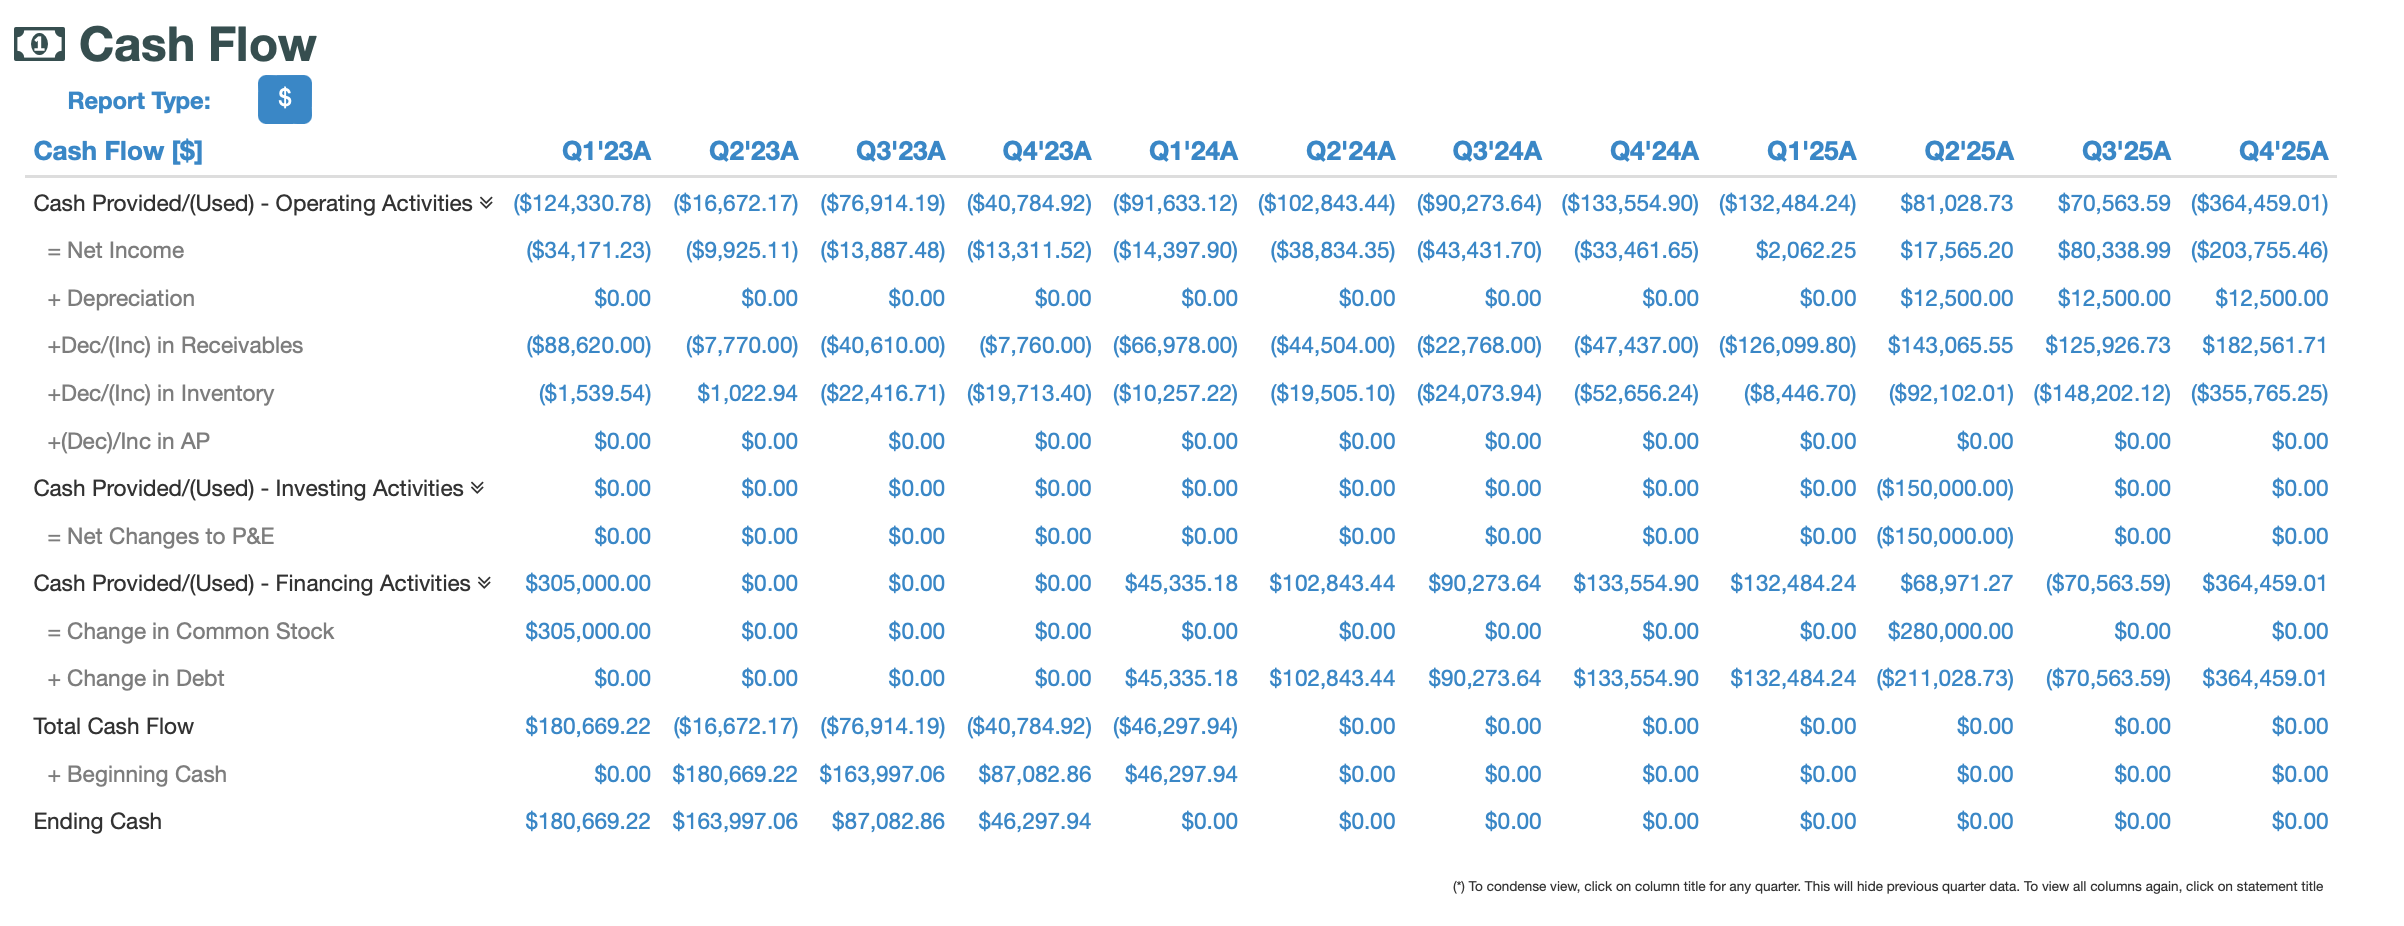Screen dimensions: 2404x926
Task: Click the Cash Flow [$] statement title
Action: point(118,150)
